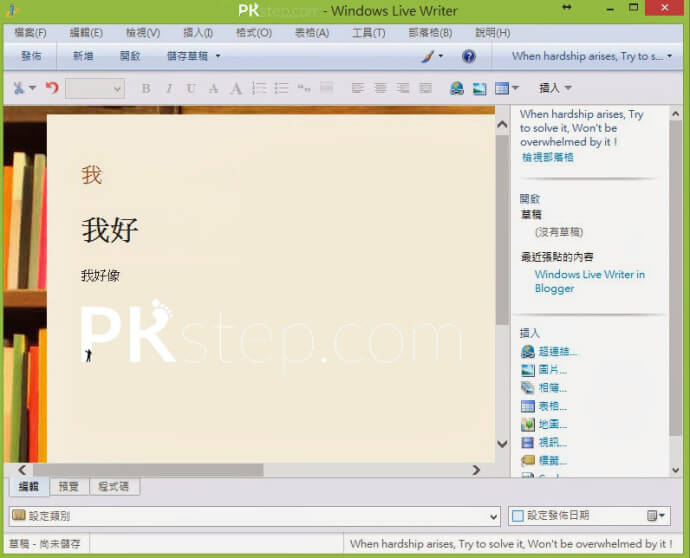This screenshot has width=690, height=558.
Task: Open the 說明(H) menu
Action: (x=493, y=33)
